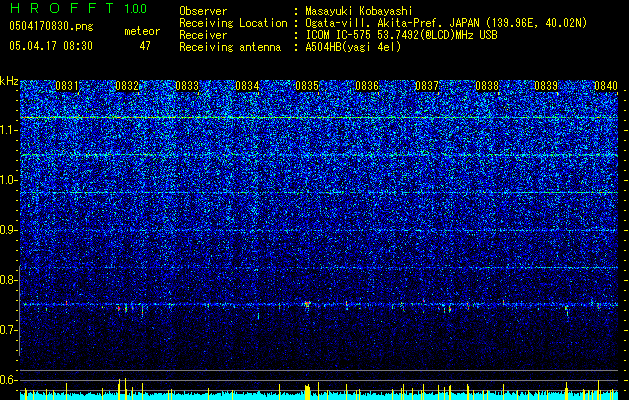Image resolution: width=629 pixels, height=400 pixels.
Task: Click the HROFFT 1.0.0 title text
Action: pos(79,8)
